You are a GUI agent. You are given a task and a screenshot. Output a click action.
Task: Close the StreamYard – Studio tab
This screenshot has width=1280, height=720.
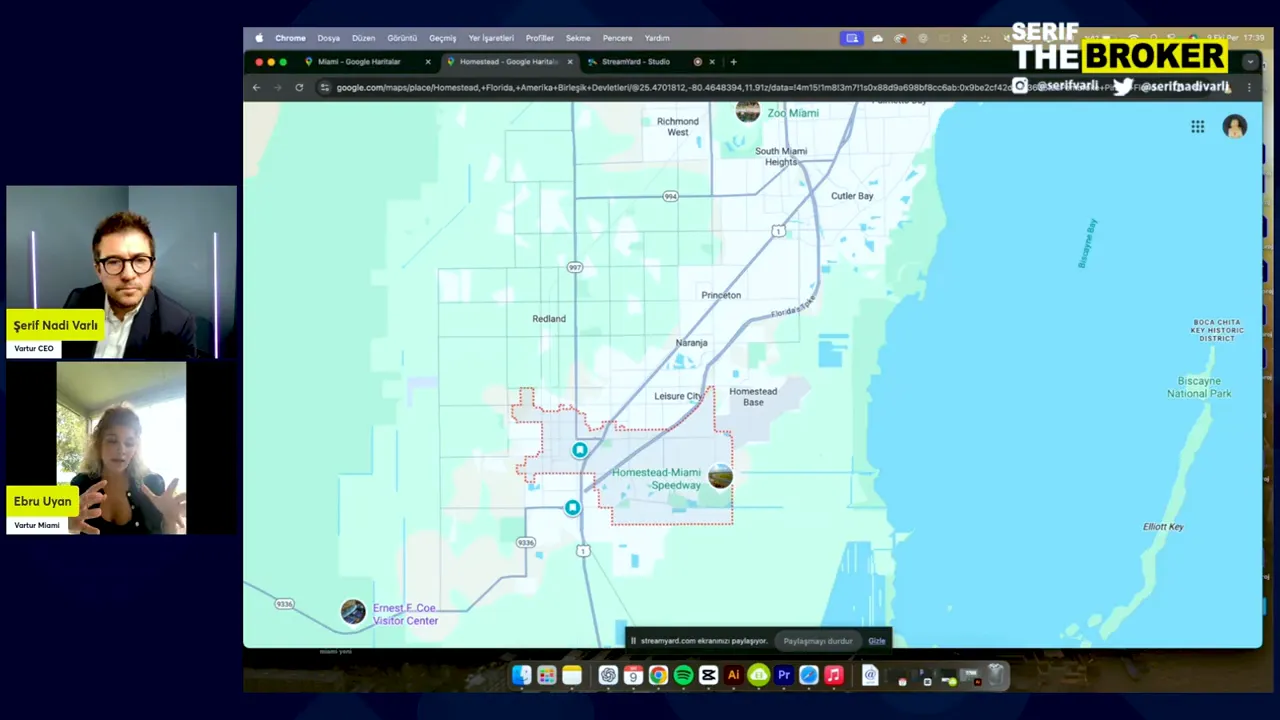tap(712, 62)
